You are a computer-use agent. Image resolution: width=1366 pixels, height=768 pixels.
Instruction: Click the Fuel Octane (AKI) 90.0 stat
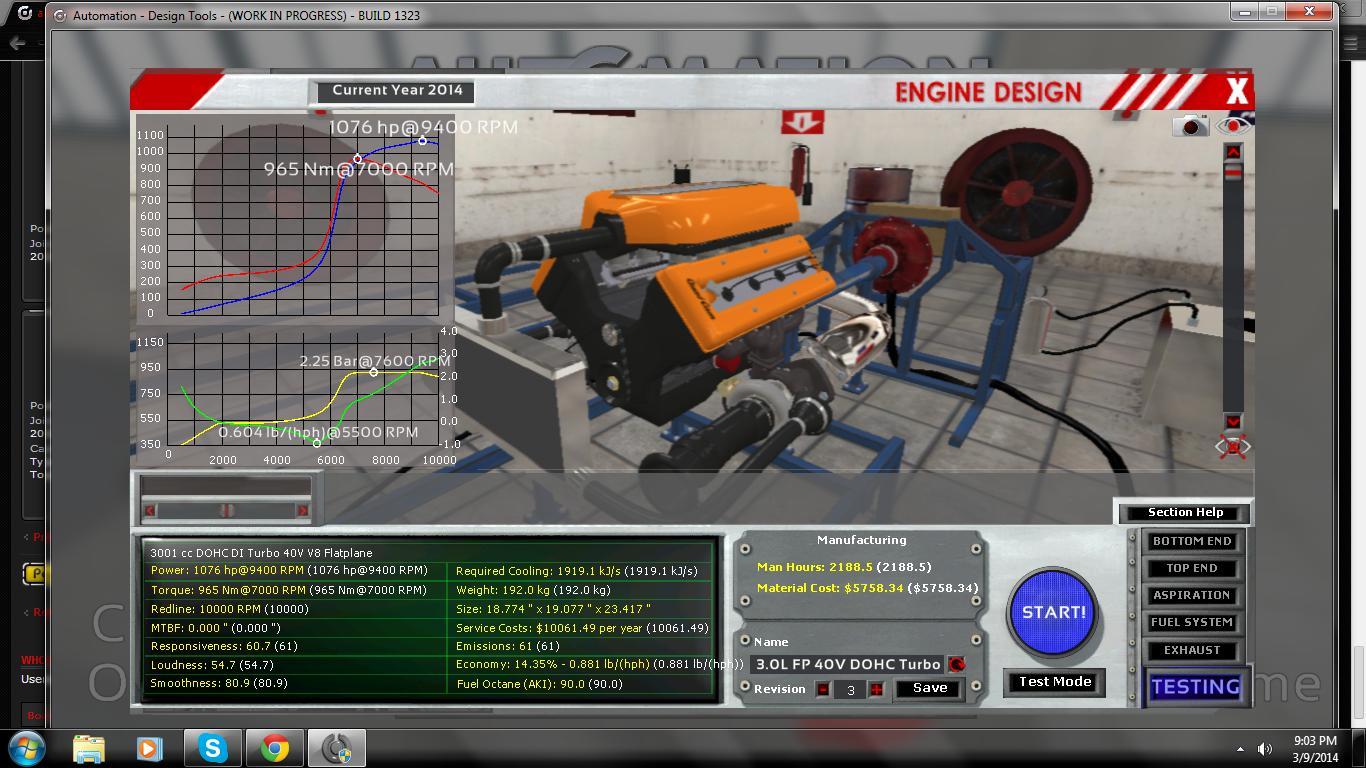pos(539,684)
